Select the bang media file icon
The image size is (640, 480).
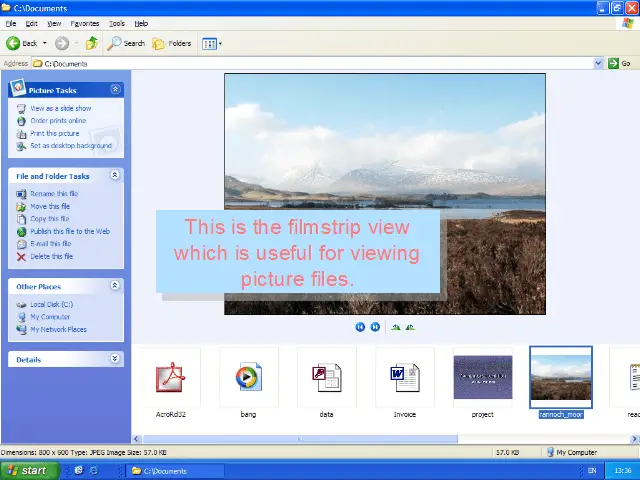coord(248,378)
